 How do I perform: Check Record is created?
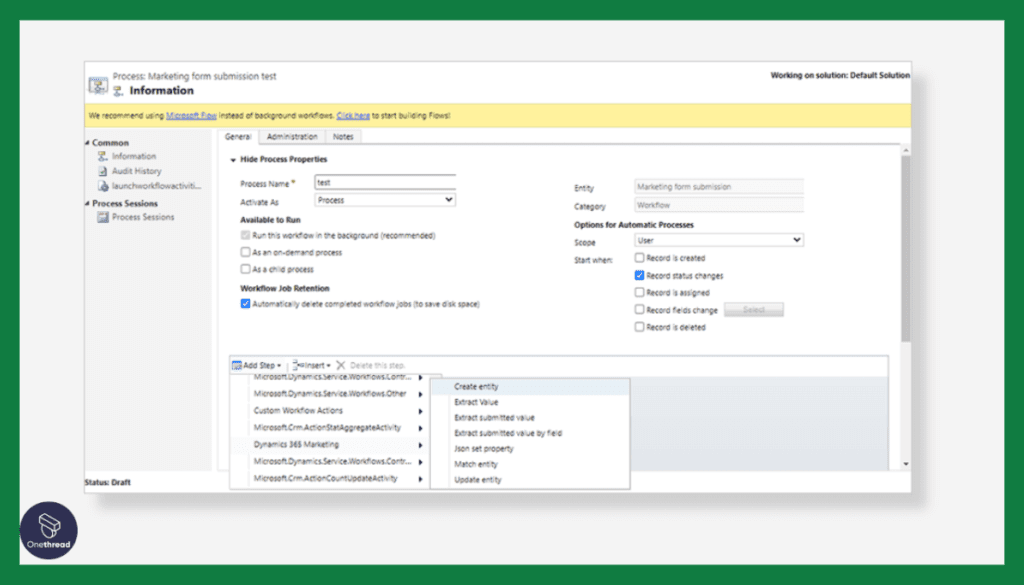(x=639, y=258)
